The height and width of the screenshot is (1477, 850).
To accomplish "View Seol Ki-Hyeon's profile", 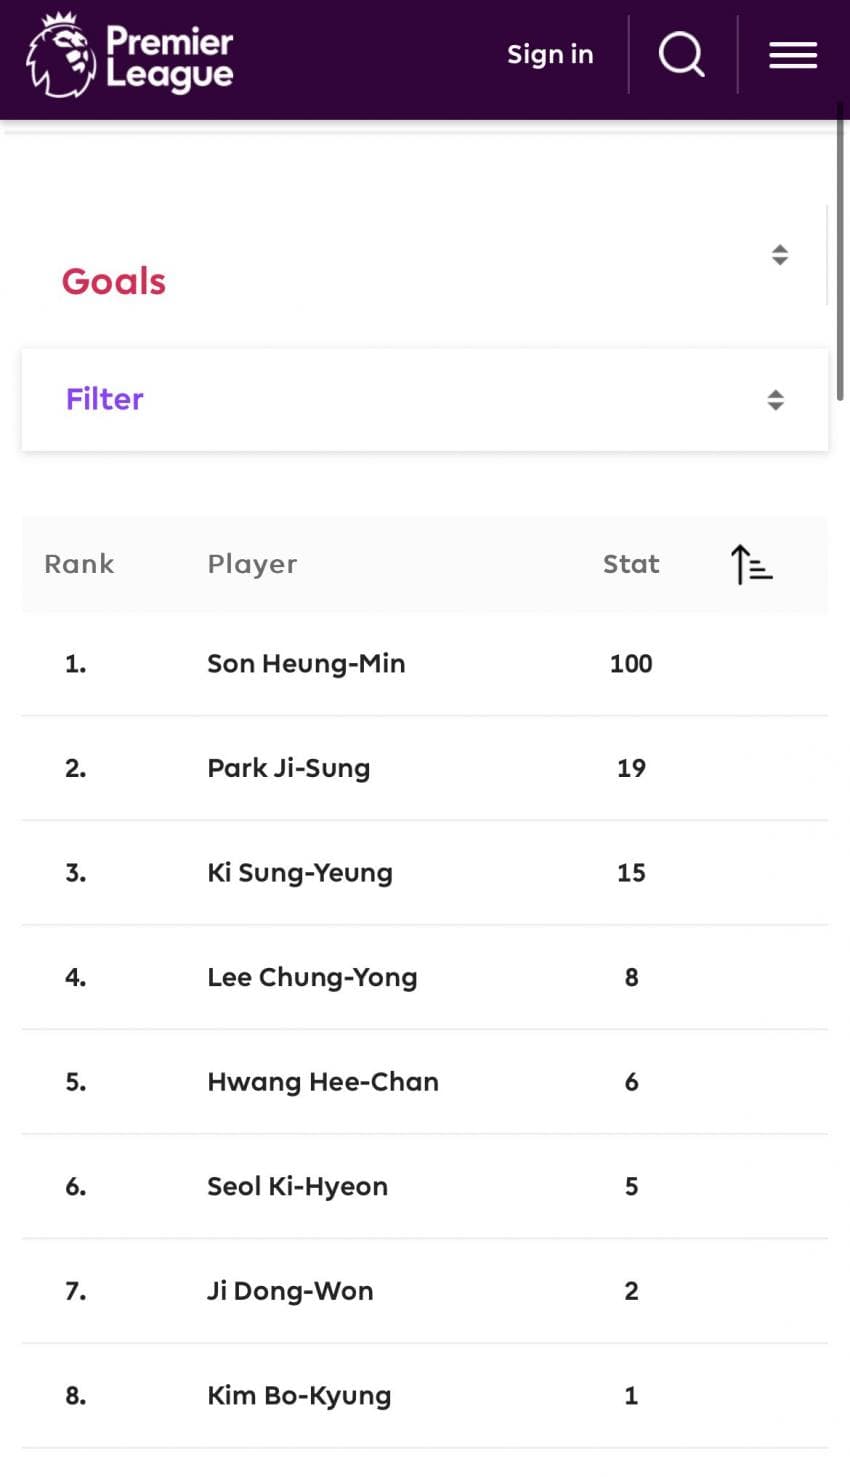I will 297,1187.
